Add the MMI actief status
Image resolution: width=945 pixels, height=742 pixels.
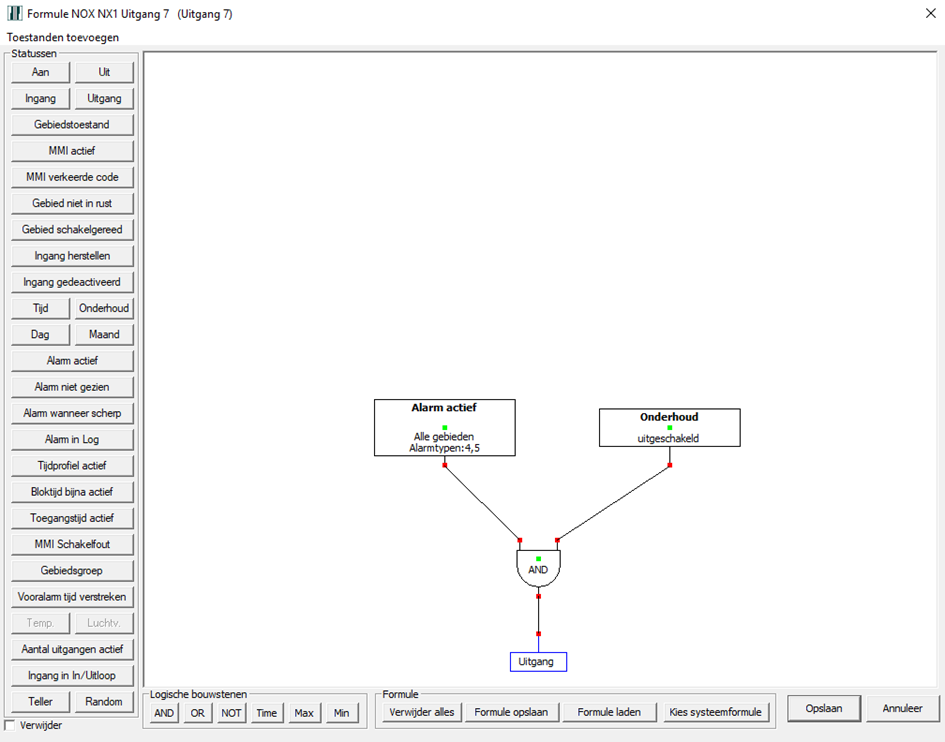click(72, 151)
